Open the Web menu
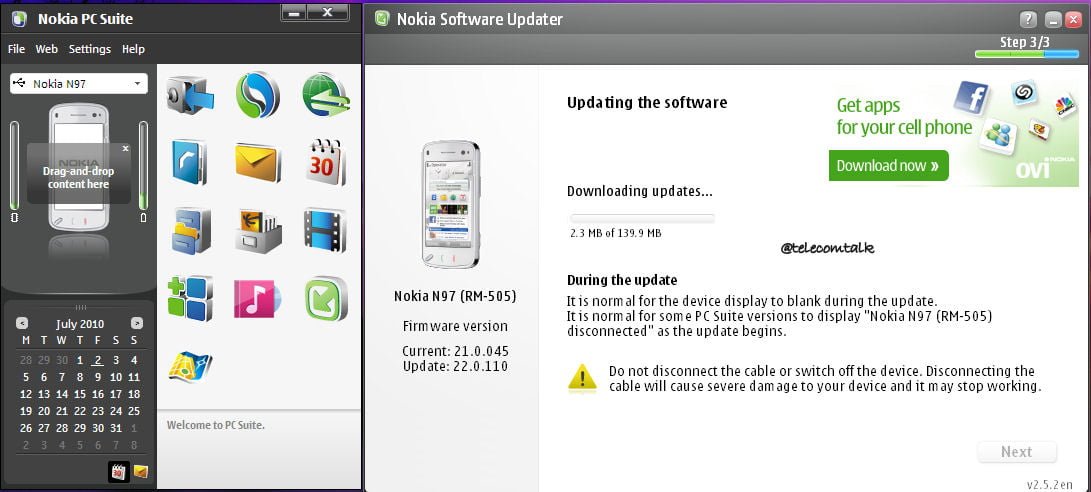1091x492 pixels. (47, 49)
